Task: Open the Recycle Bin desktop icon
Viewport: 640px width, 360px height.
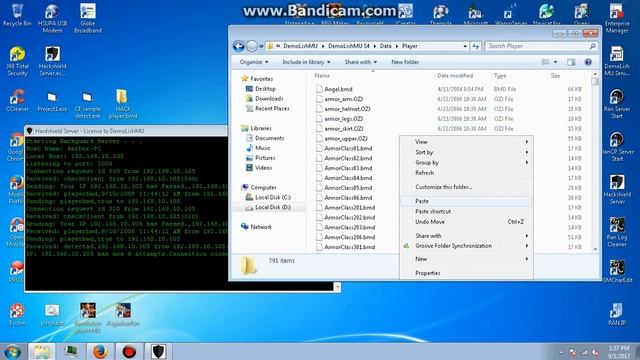Action: pos(17,15)
